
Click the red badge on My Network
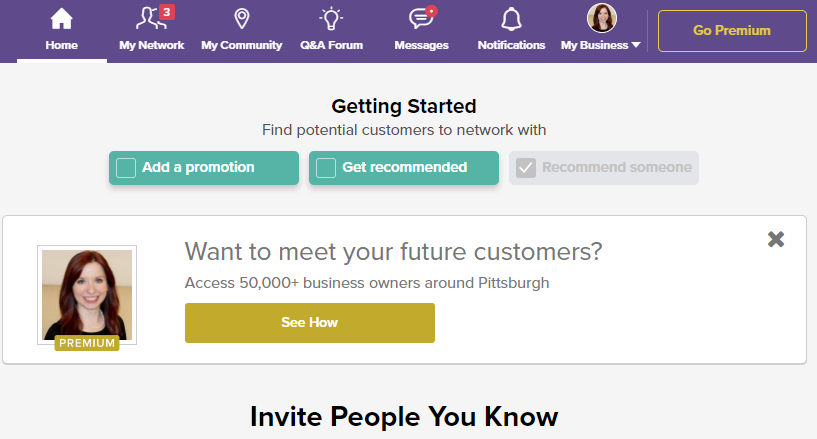(x=167, y=11)
